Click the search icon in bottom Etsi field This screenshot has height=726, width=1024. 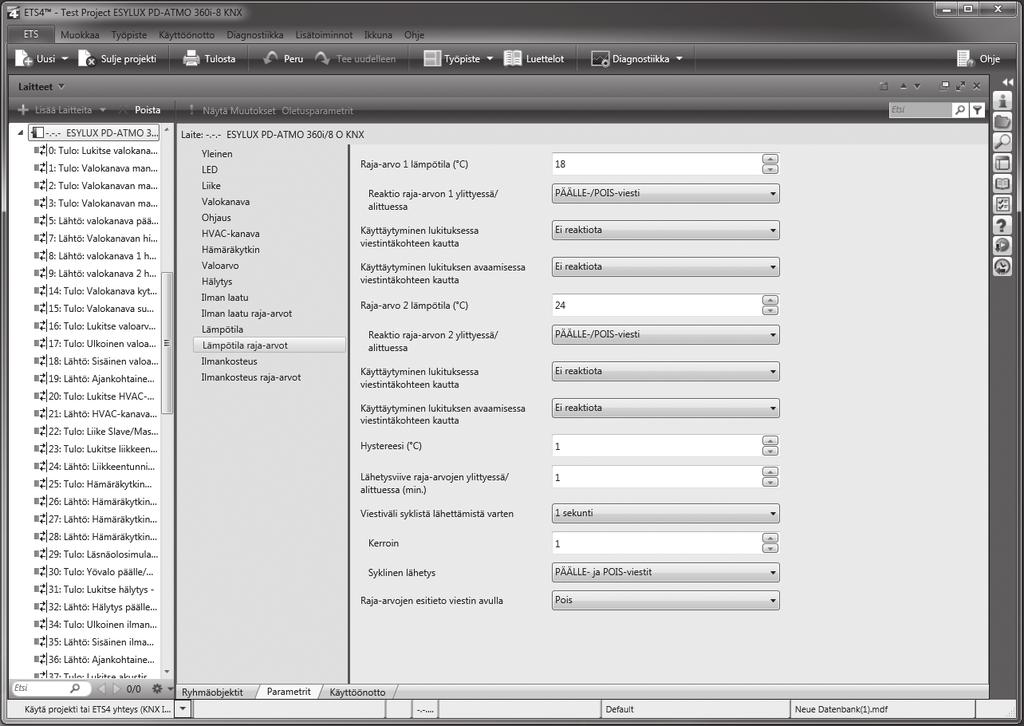point(74,688)
